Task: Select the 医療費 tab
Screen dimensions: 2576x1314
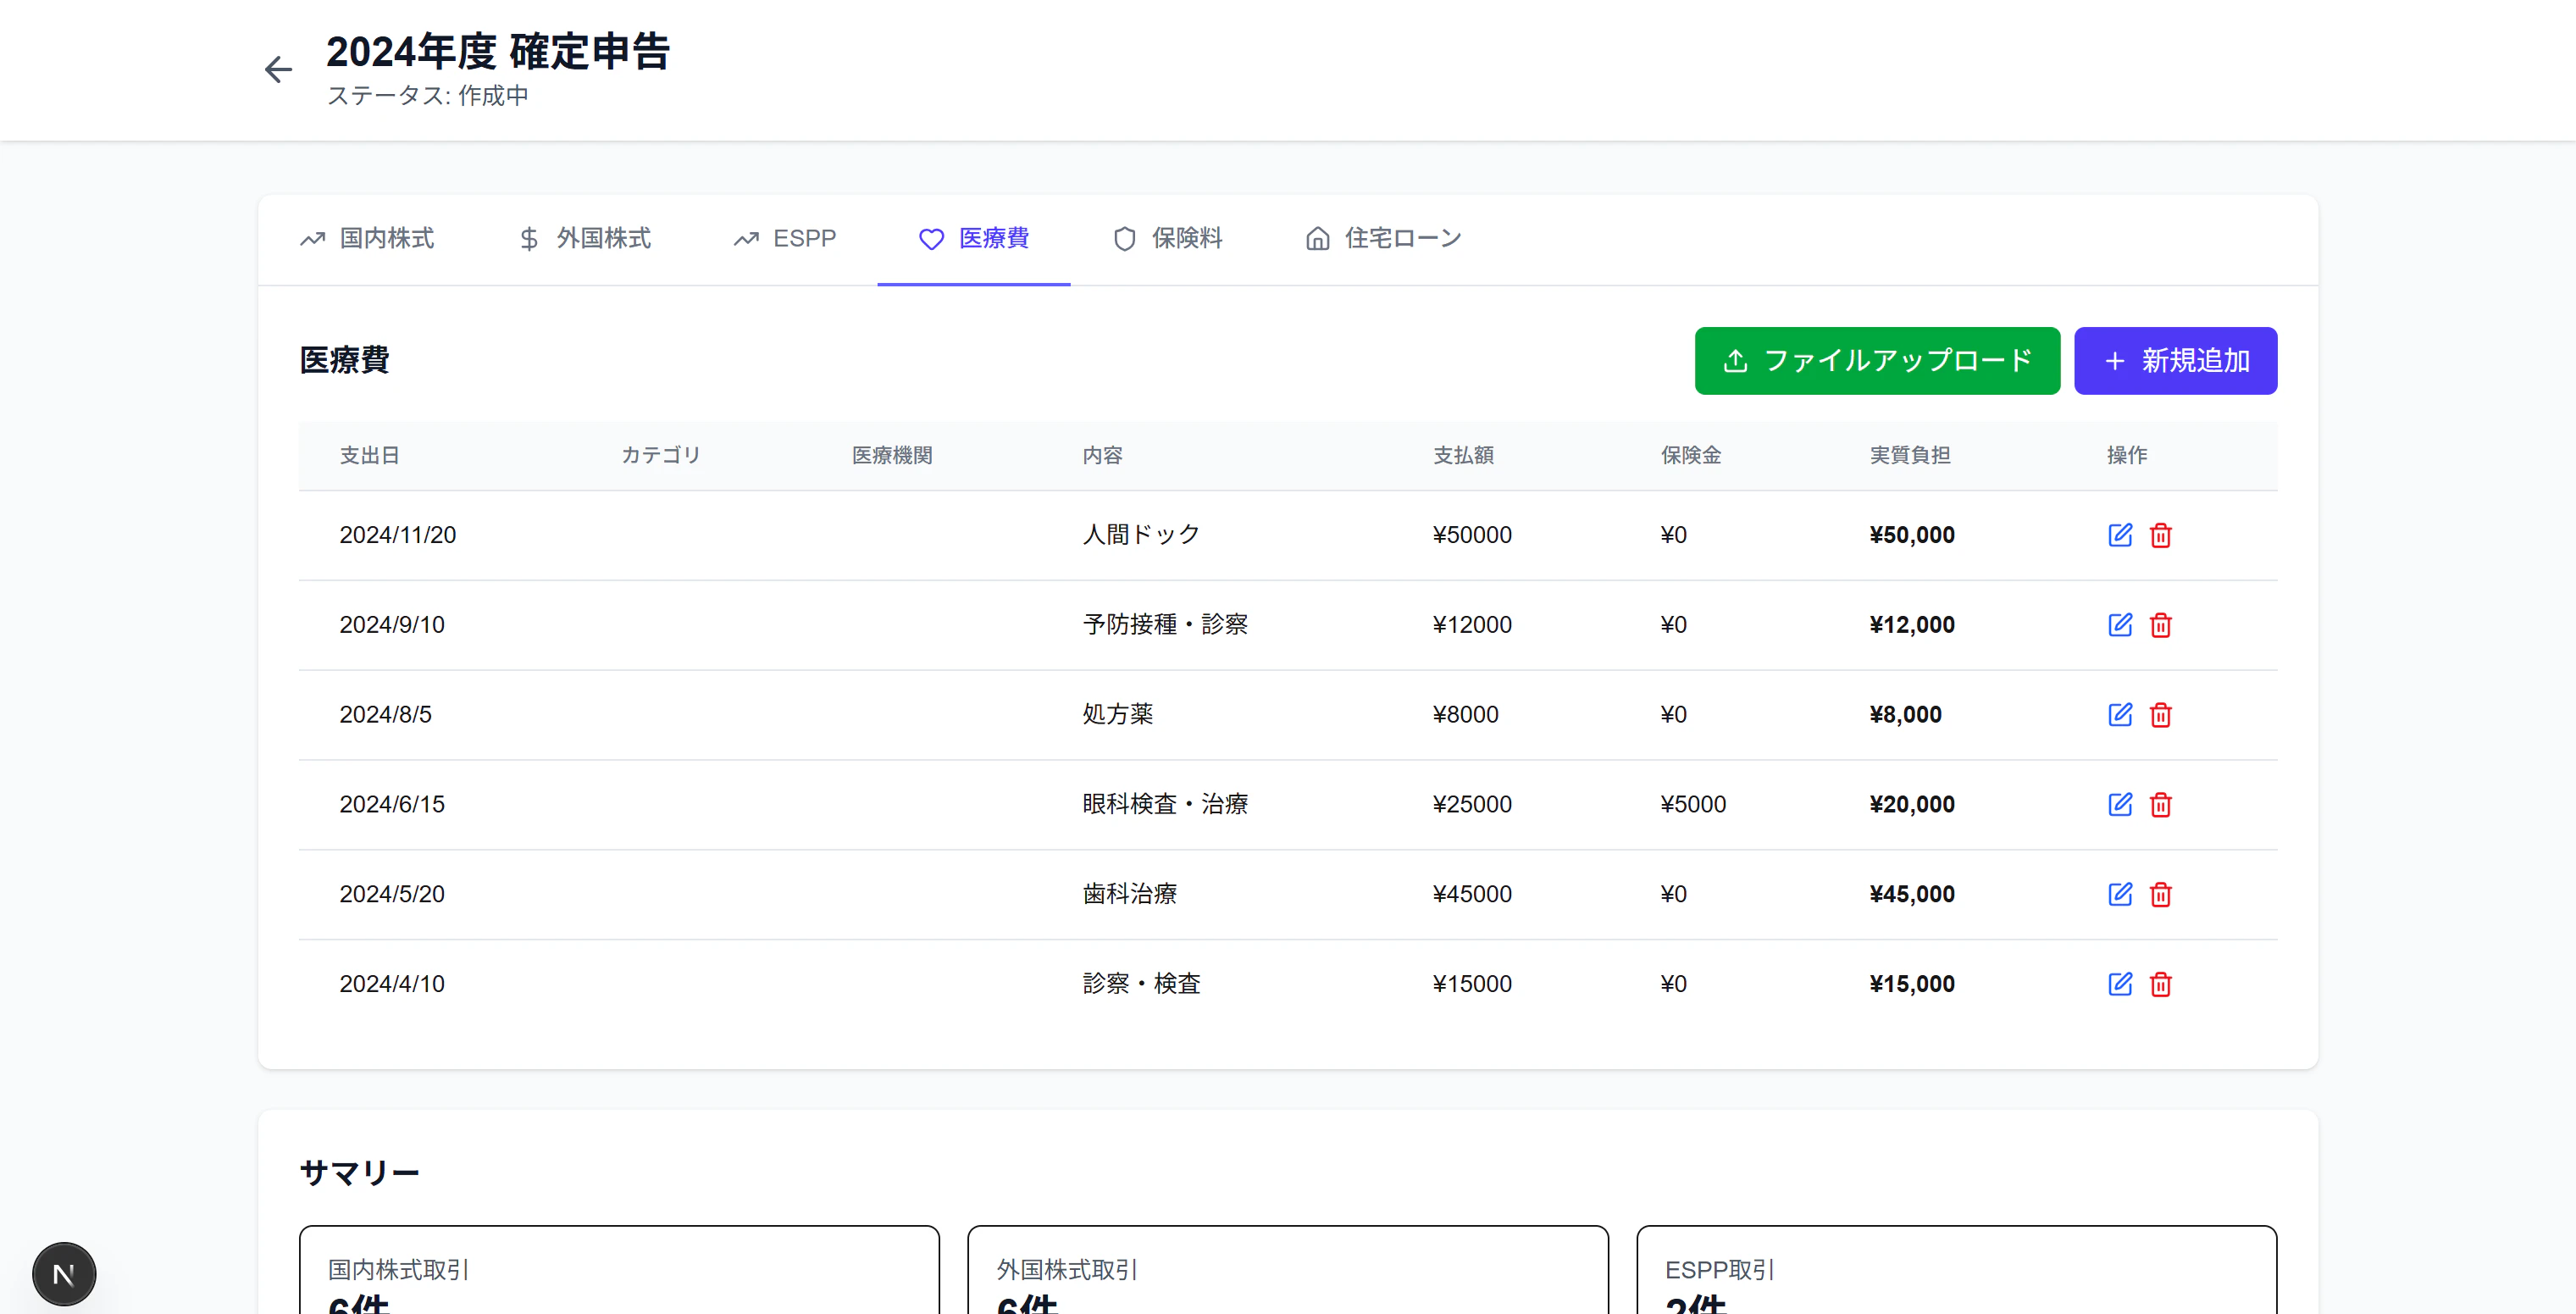Action: (974, 239)
